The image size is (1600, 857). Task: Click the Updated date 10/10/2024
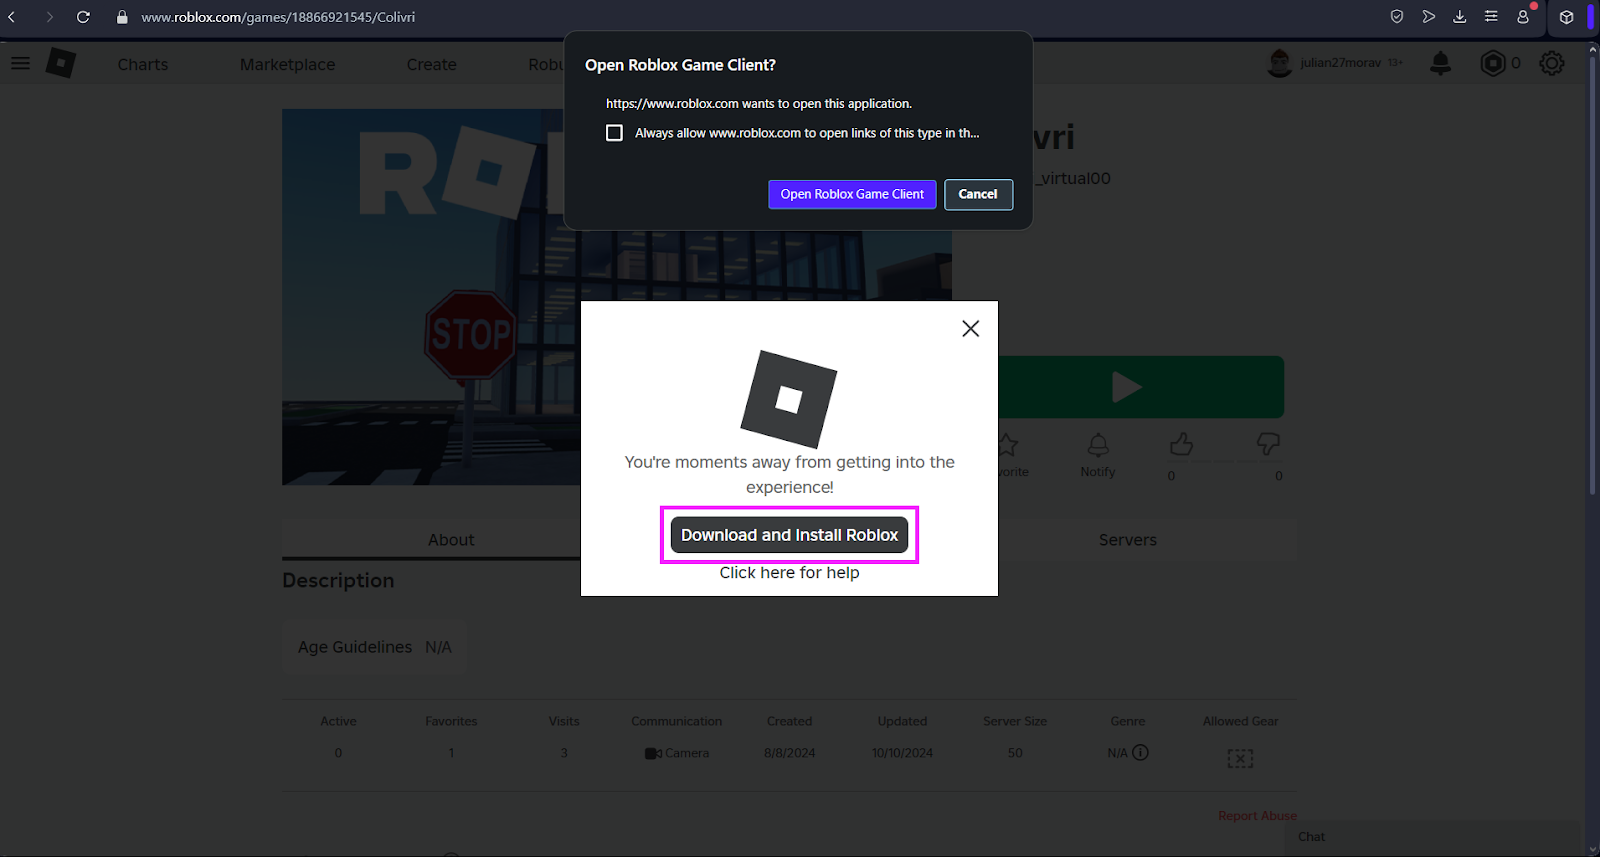pos(902,753)
